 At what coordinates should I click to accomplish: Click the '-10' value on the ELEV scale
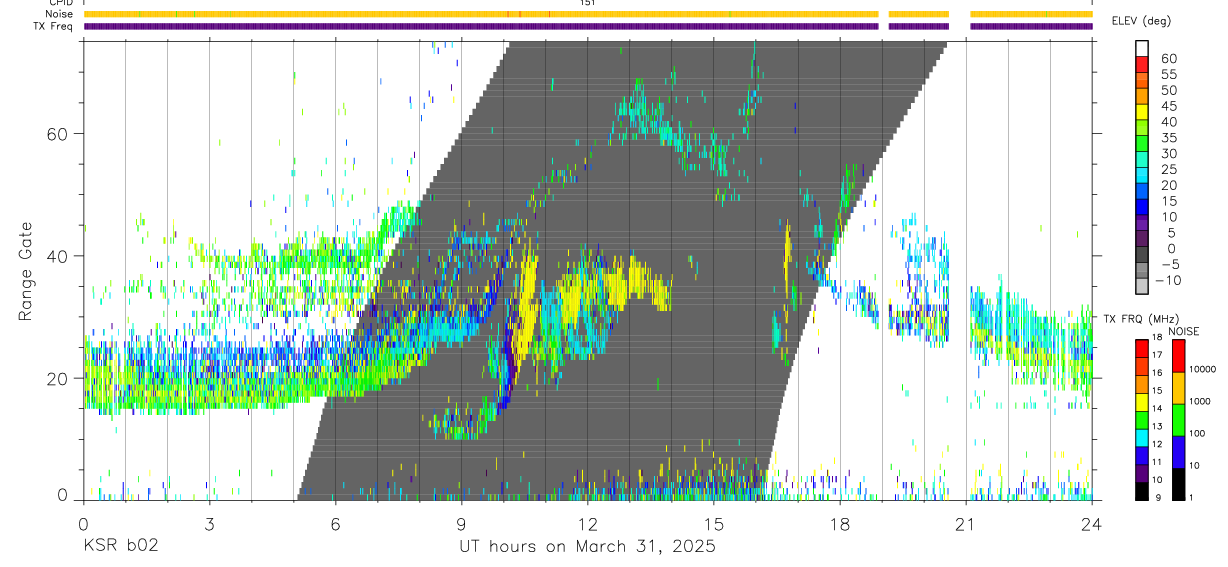1168,280
